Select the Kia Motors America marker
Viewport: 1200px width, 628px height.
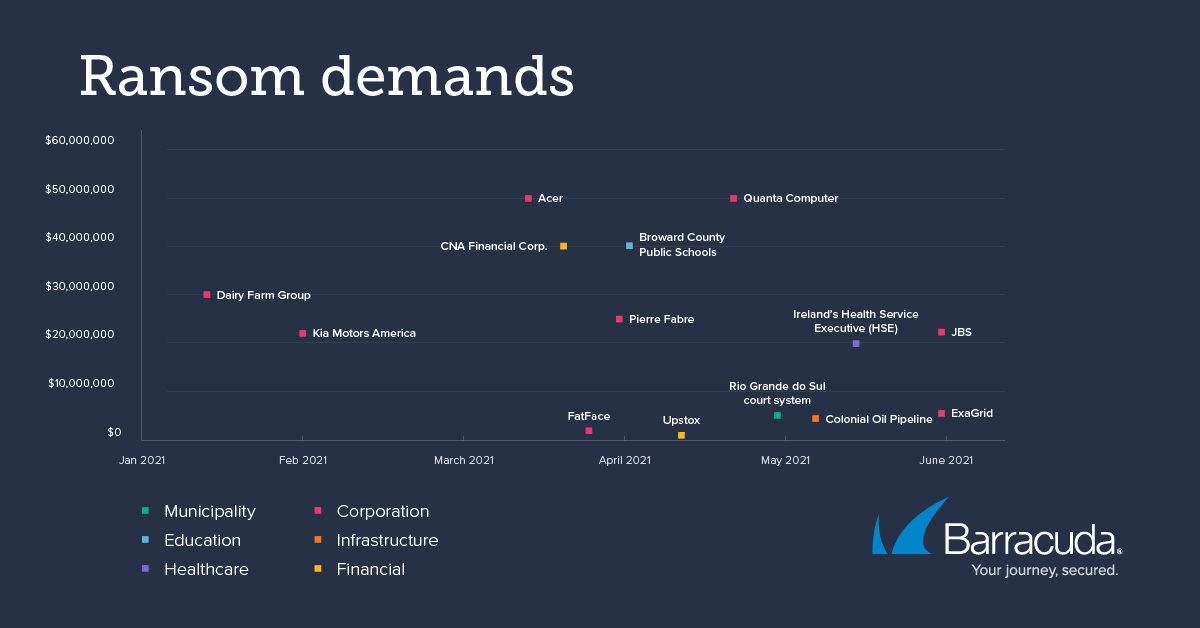(x=303, y=333)
